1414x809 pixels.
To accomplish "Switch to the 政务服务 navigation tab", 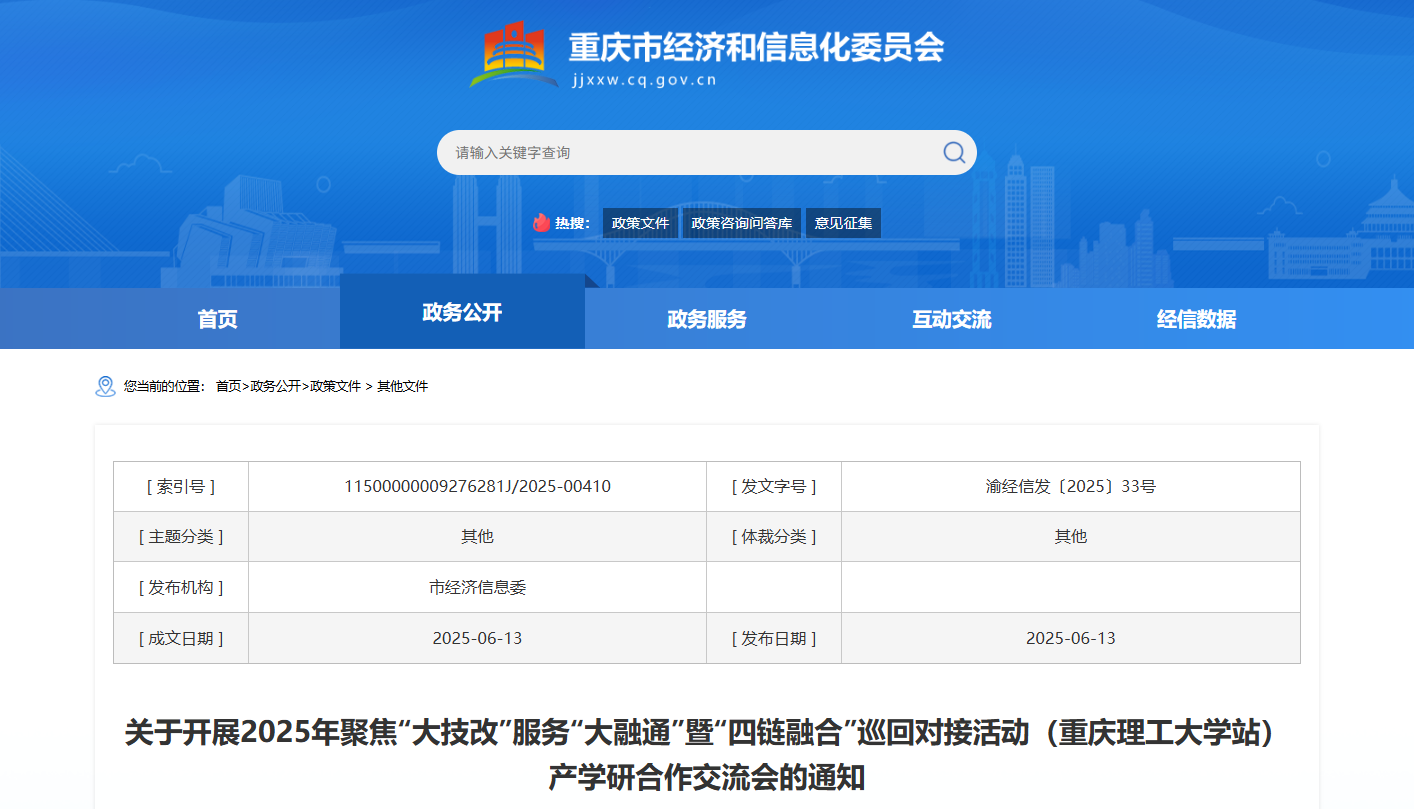I will click(x=707, y=319).
